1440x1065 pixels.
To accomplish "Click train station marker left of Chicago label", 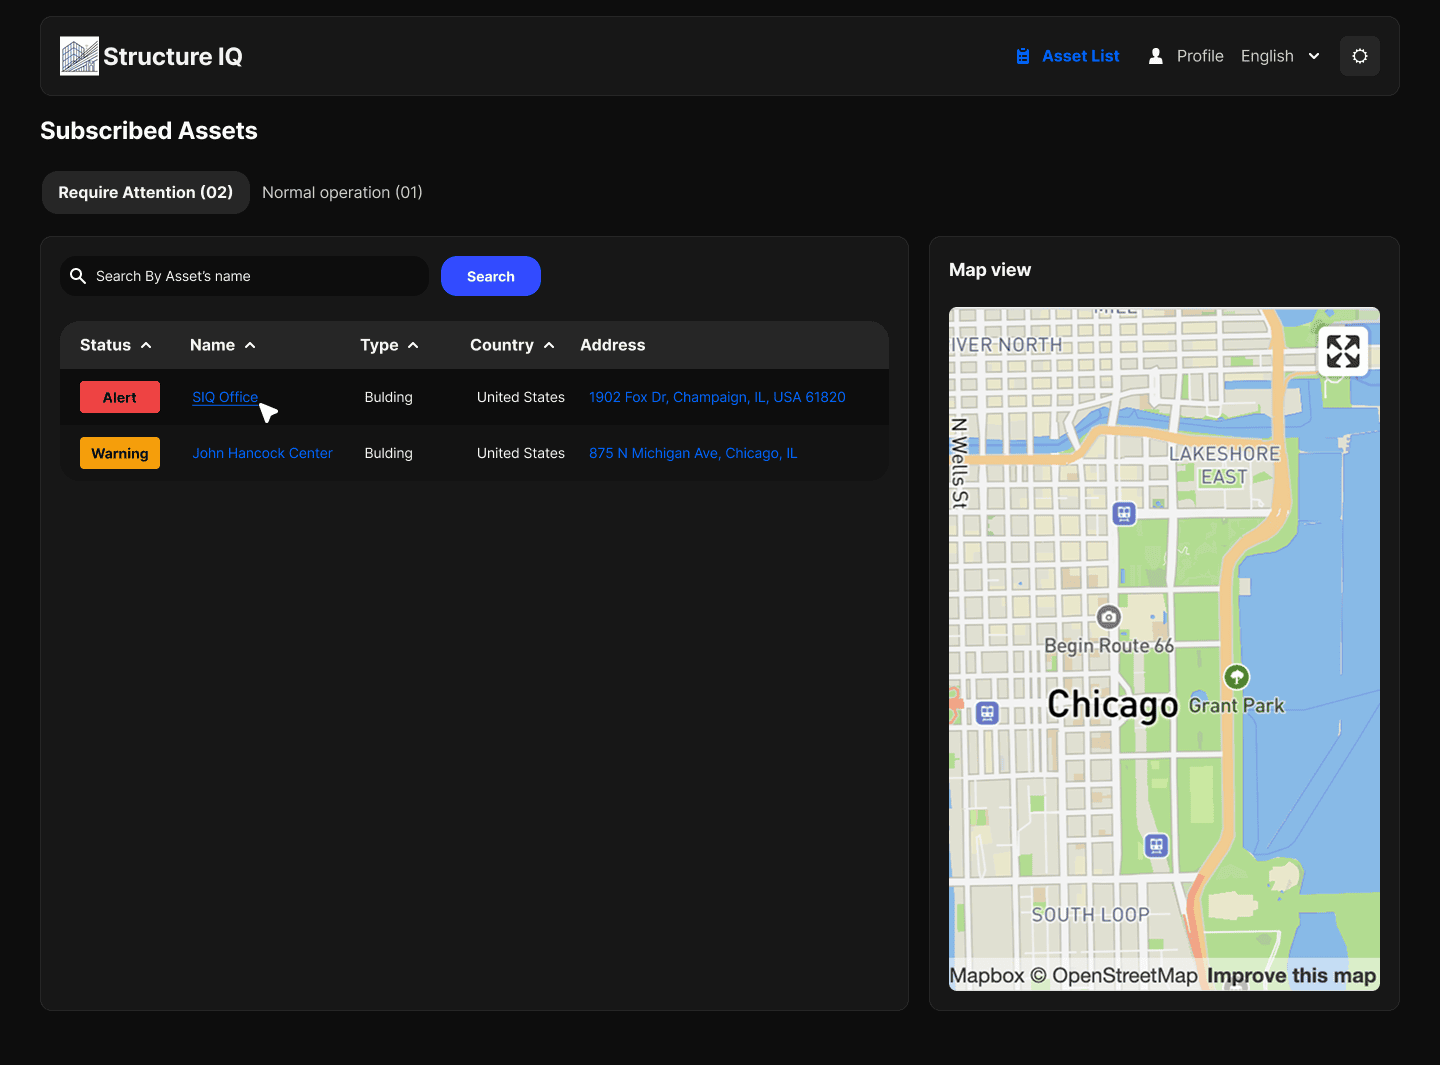I will click(987, 713).
